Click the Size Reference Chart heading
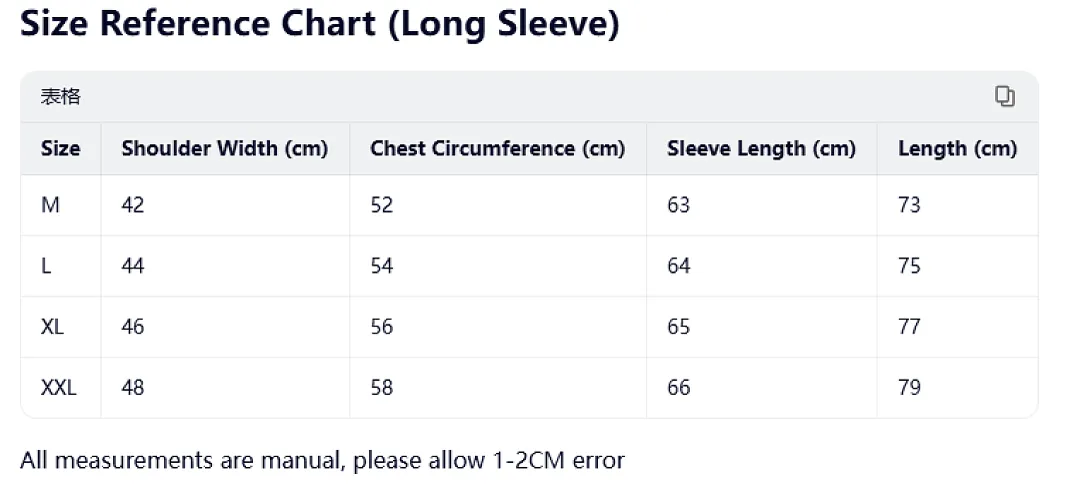 click(320, 23)
